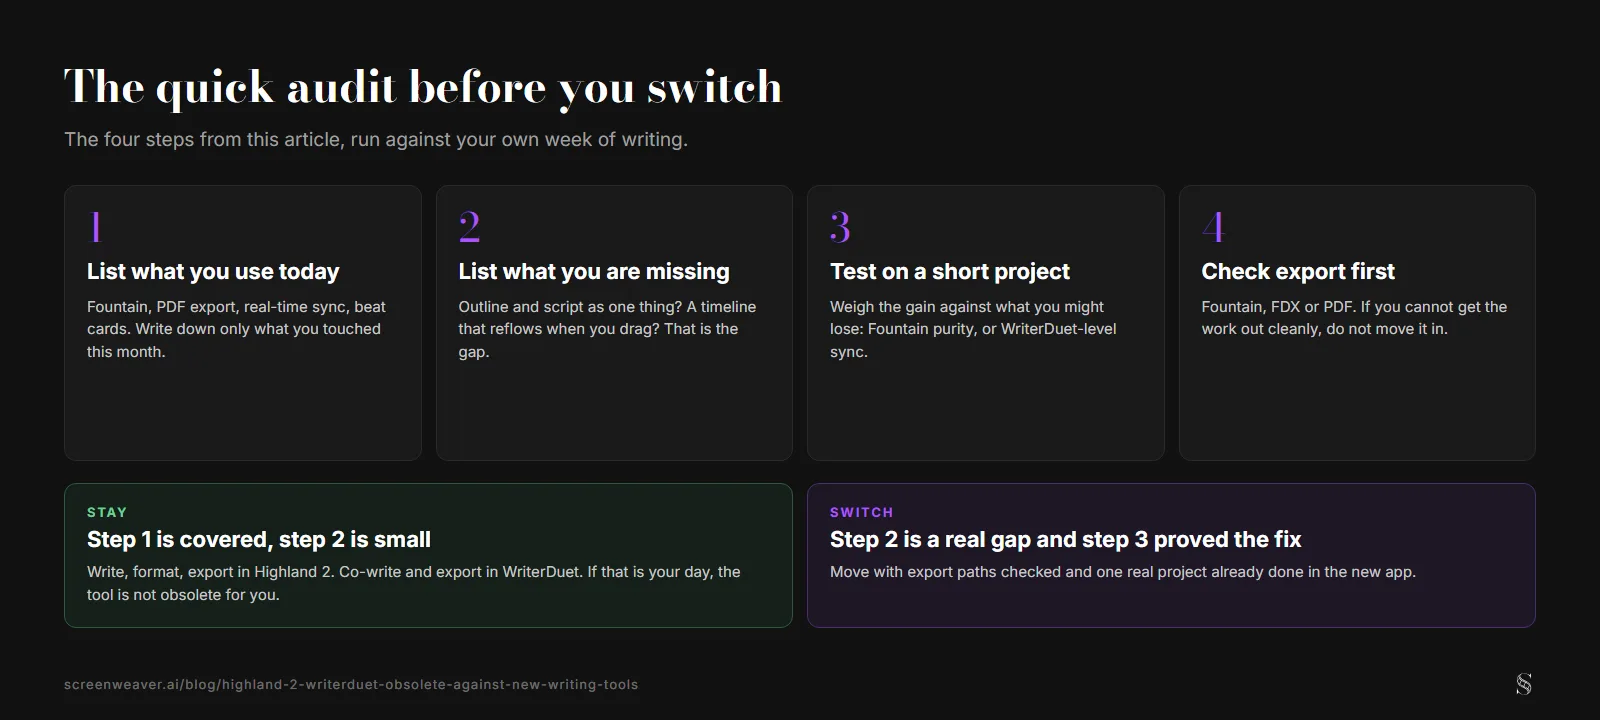Click 'Step 1 is covered, step 2 is small'
This screenshot has width=1600, height=720.
point(259,539)
